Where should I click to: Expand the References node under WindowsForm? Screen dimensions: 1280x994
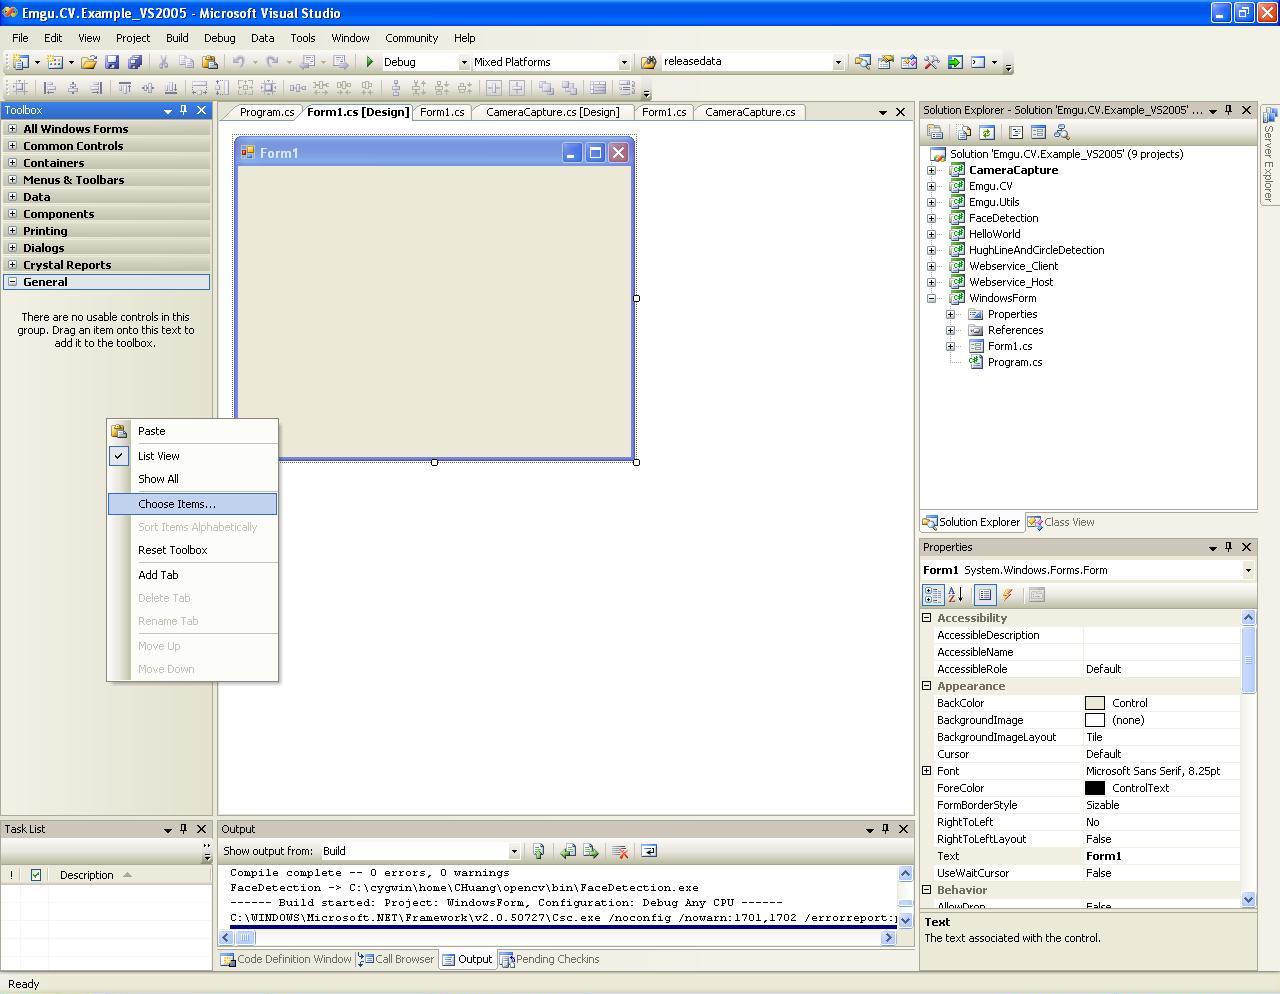click(951, 330)
